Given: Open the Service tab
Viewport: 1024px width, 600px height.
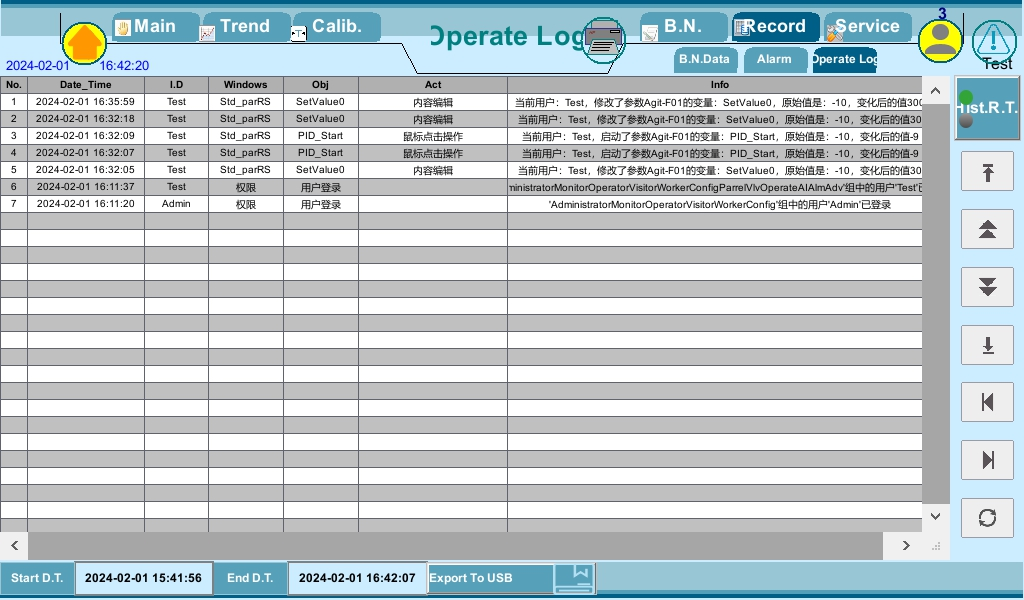Looking at the screenshot, I should [x=867, y=25].
